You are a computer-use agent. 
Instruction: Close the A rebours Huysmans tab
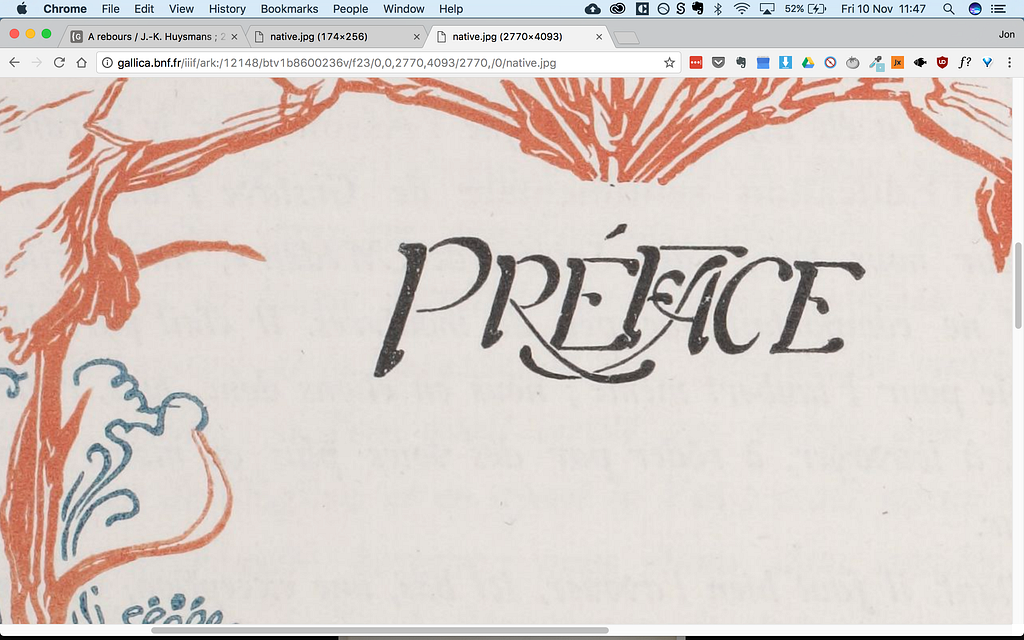pos(234,37)
